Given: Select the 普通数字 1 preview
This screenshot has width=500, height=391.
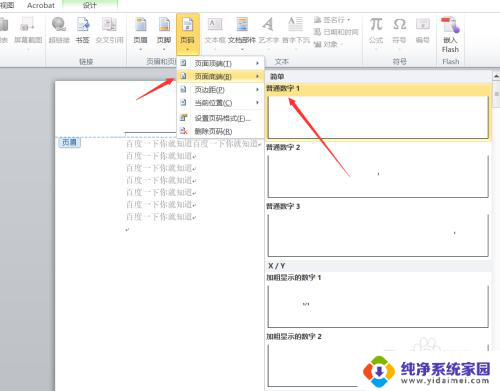Looking at the screenshot, I should [378, 117].
